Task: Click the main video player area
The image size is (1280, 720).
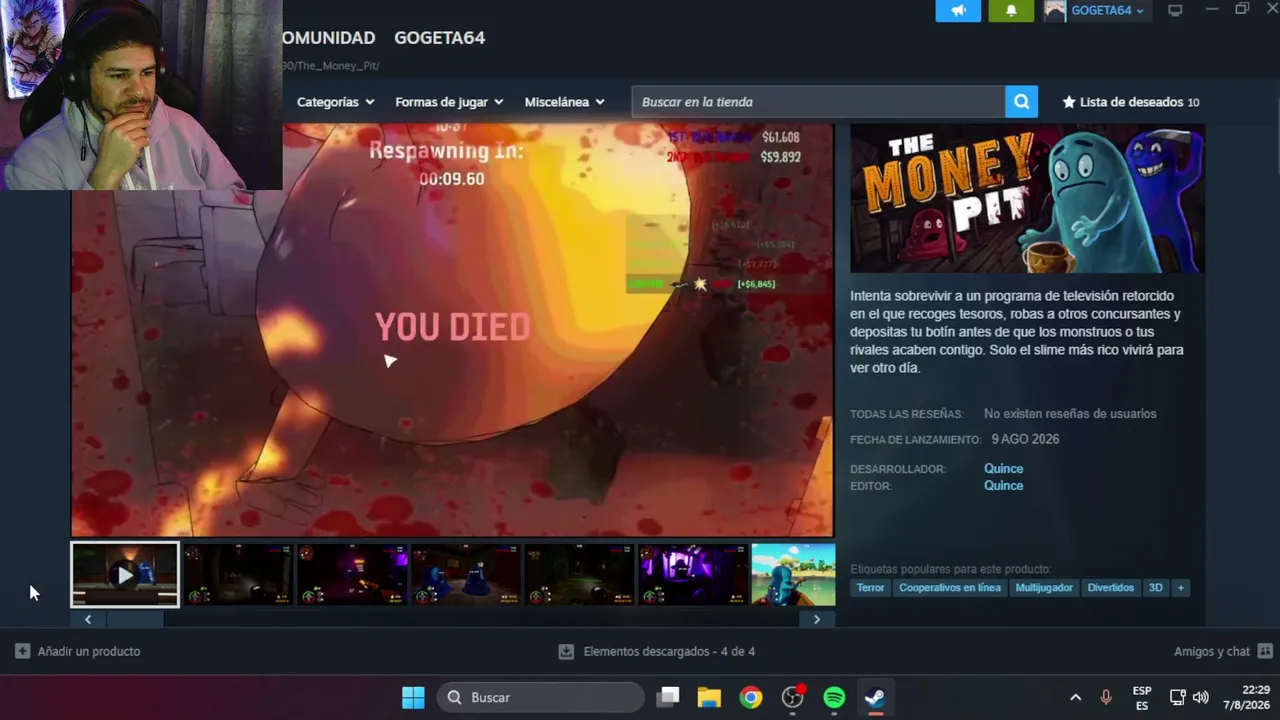Action: tap(452, 330)
